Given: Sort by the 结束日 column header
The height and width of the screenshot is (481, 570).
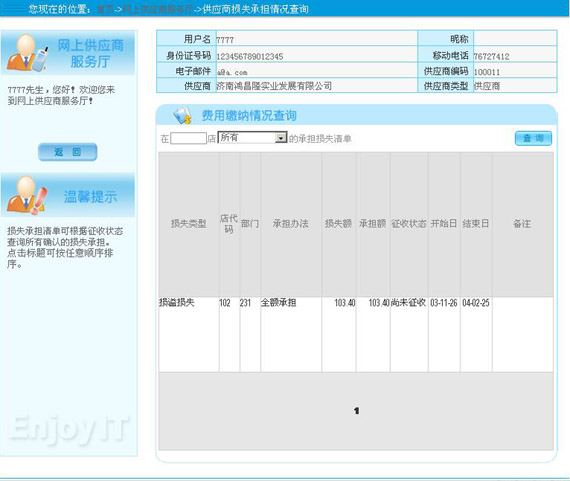Looking at the screenshot, I should [x=475, y=223].
